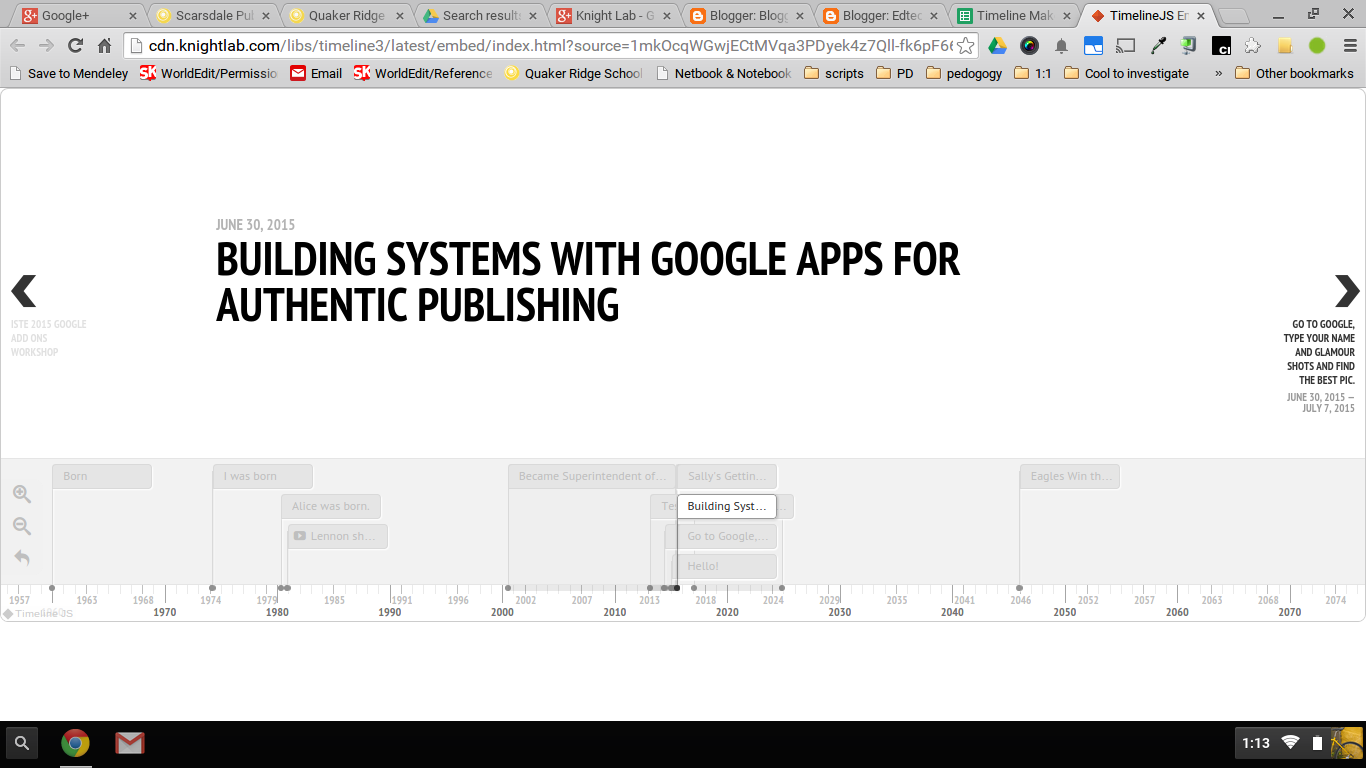Activate the eyedropper color picker extension
Screen dimensions: 1366x768
point(1158,46)
